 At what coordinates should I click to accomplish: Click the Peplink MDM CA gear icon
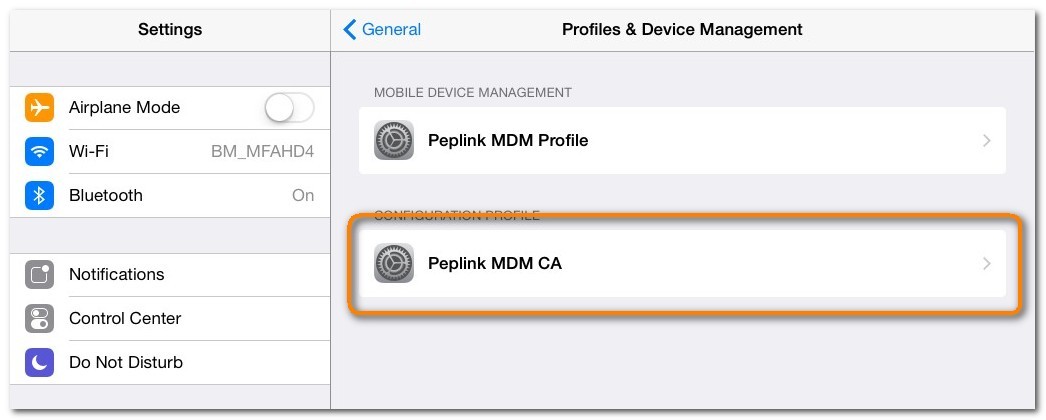click(x=394, y=264)
